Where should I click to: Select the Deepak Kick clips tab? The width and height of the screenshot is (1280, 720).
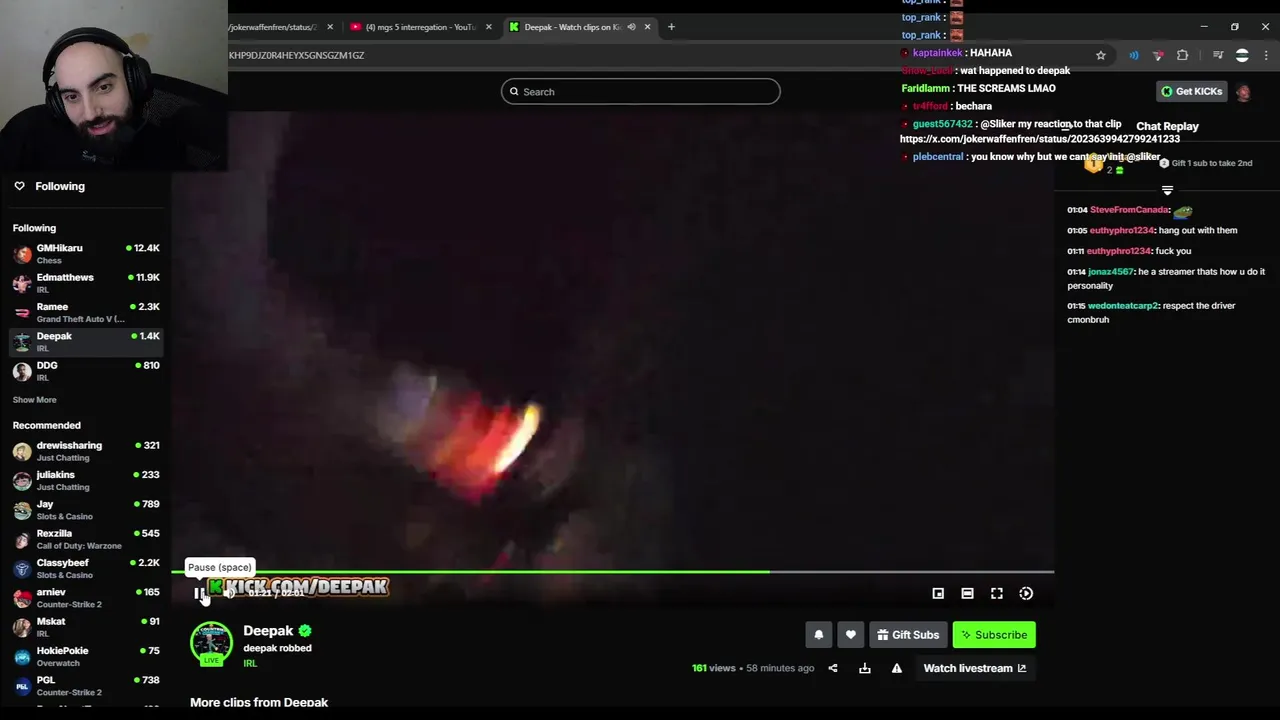pos(572,27)
